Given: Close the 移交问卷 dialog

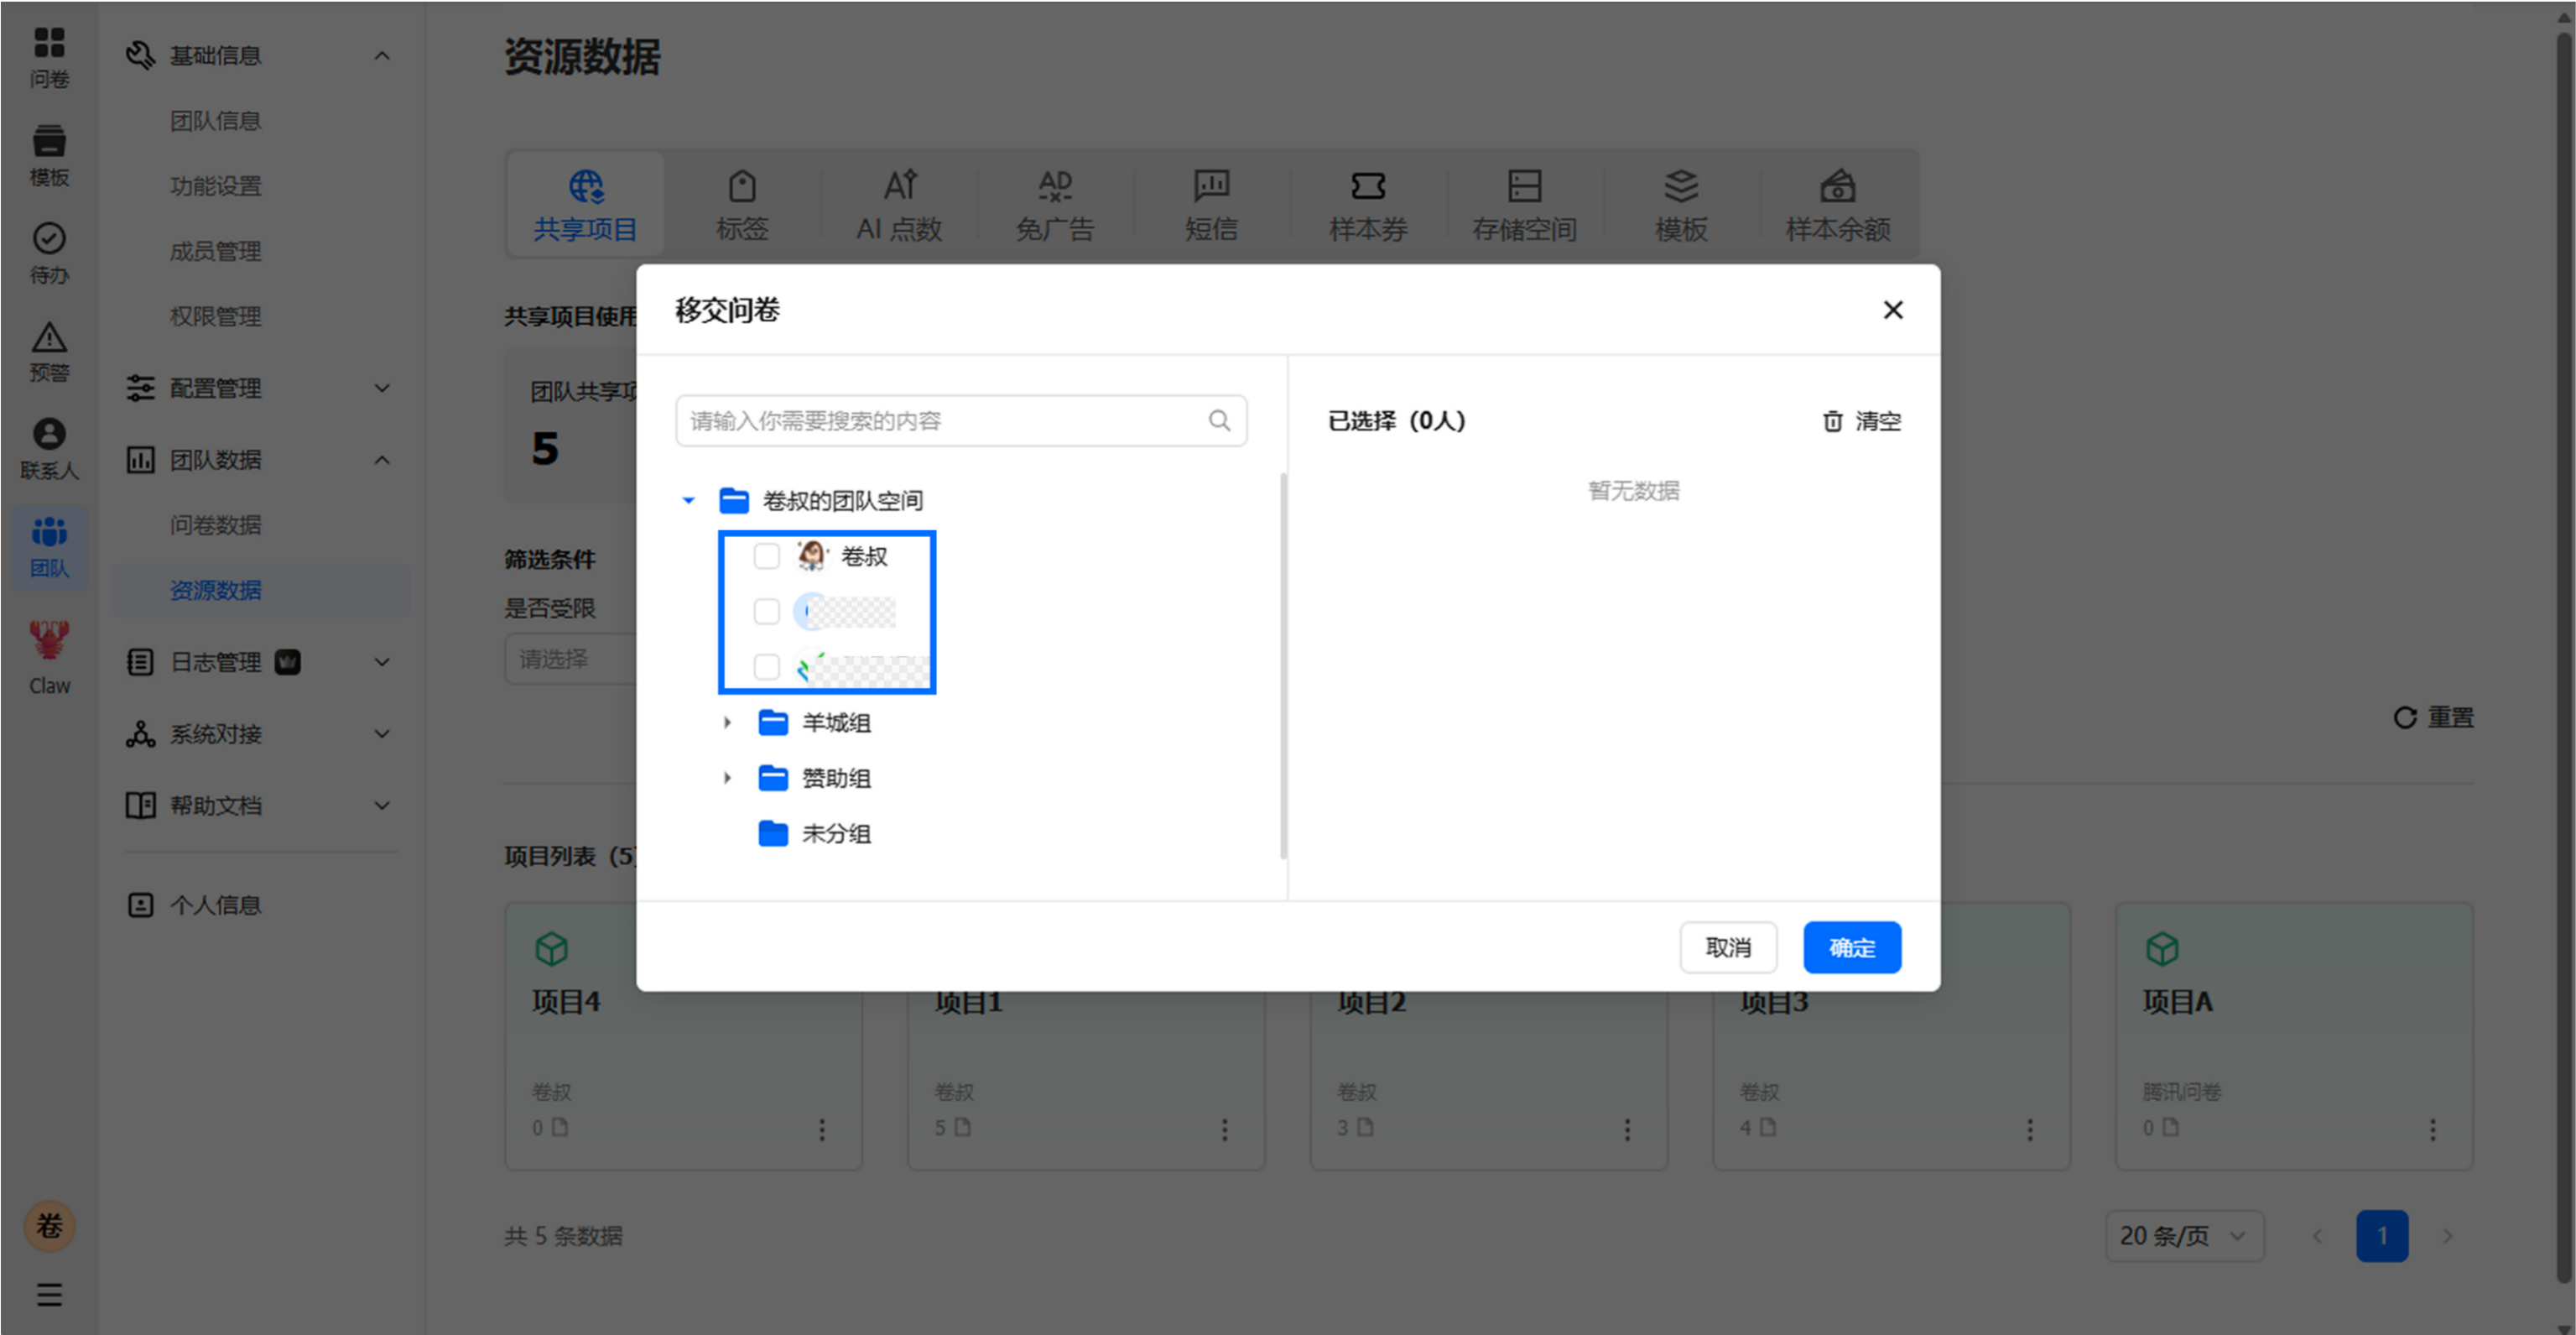Looking at the screenshot, I should click(1893, 310).
